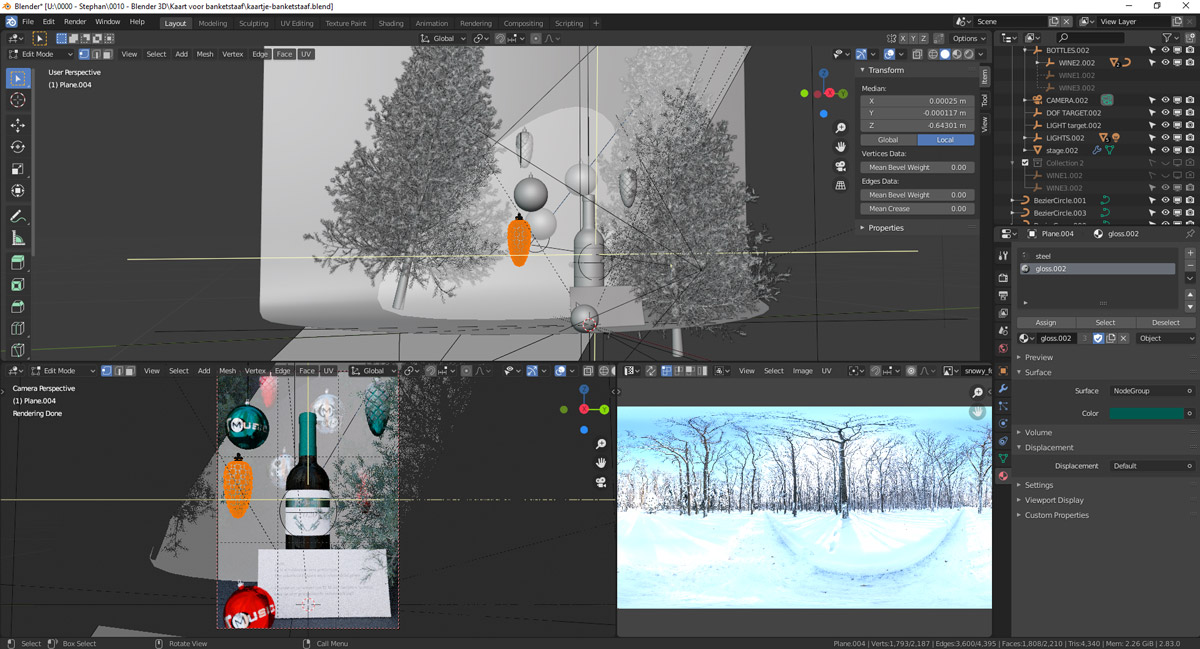This screenshot has width=1200, height=649.
Task: Open the Render menu
Action: point(75,21)
